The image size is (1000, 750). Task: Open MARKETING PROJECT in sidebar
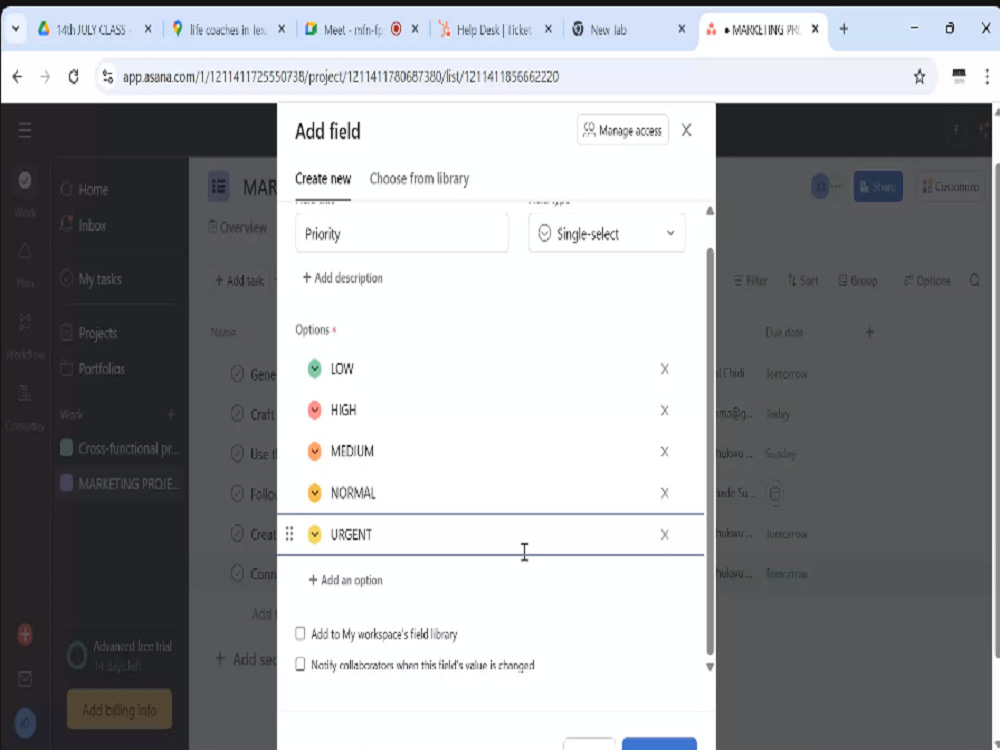click(x=120, y=483)
